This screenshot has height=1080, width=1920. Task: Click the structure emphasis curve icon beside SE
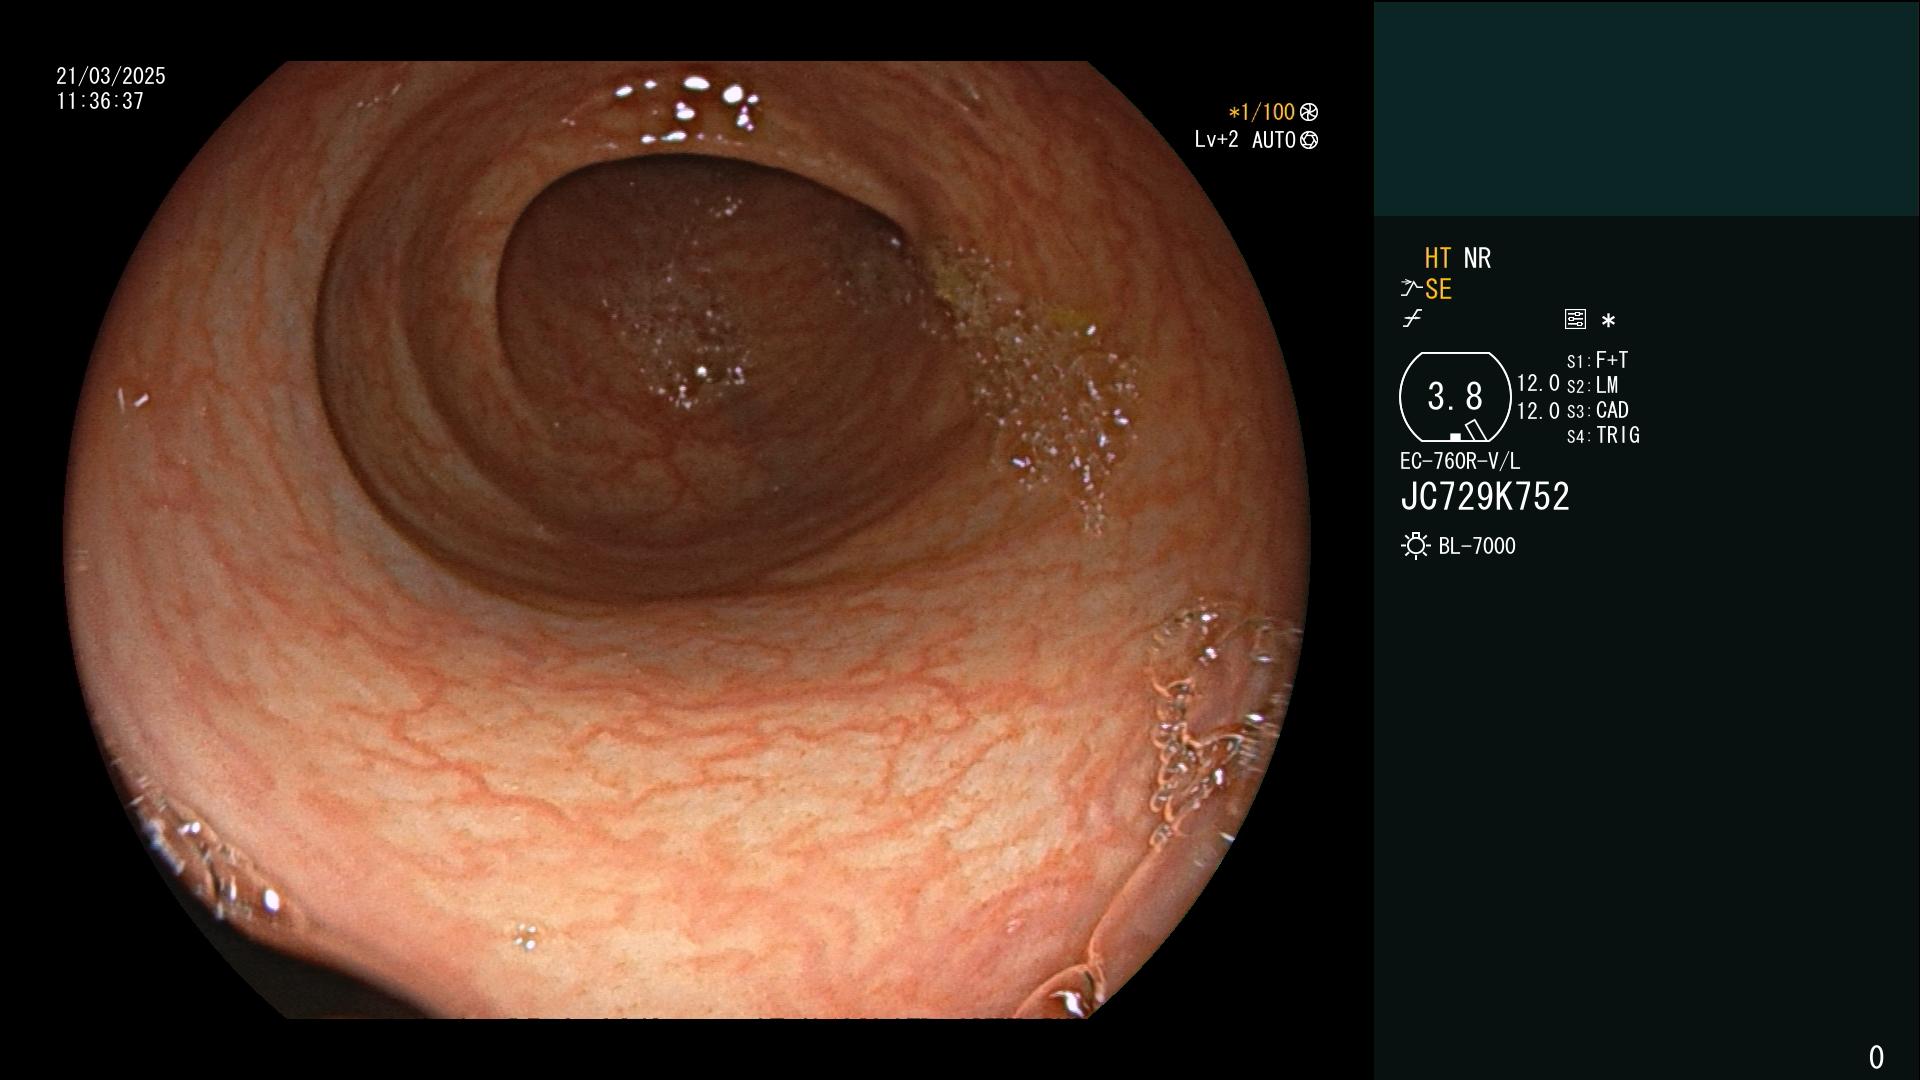click(1411, 289)
